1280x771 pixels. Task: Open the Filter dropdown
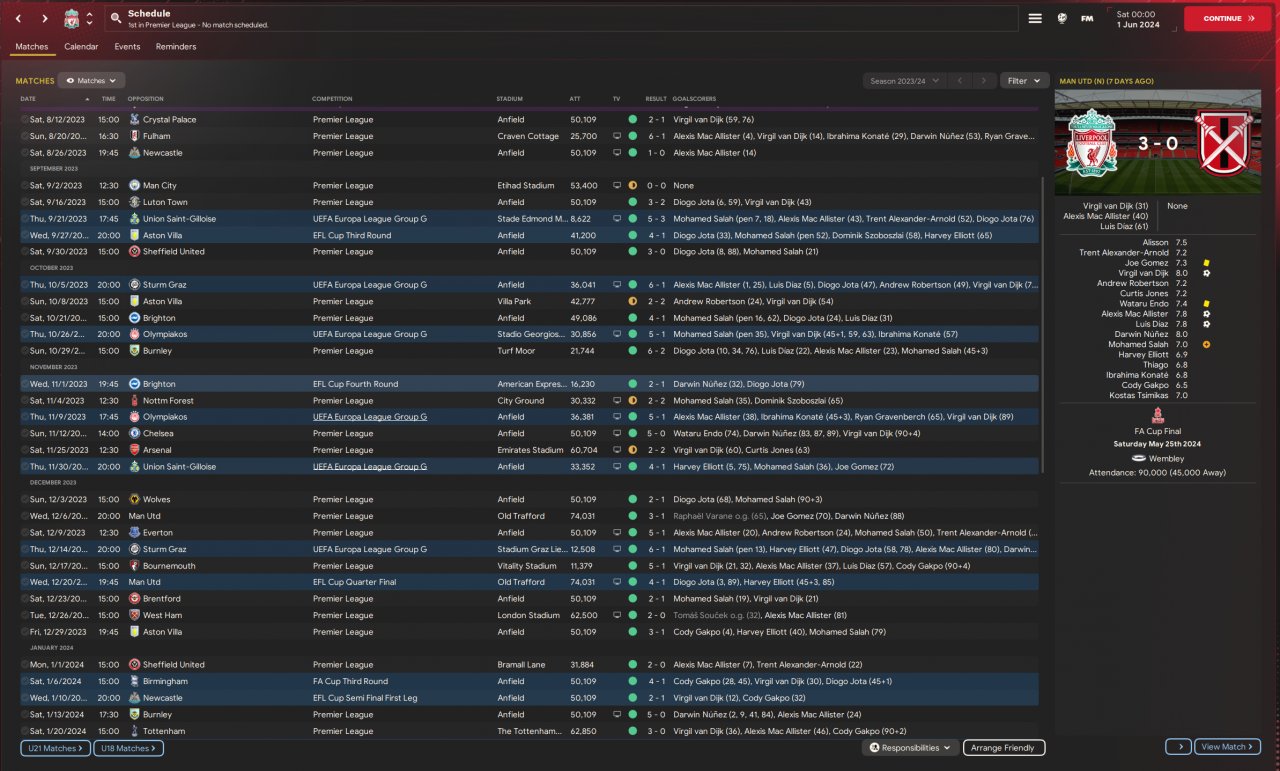[1024, 81]
